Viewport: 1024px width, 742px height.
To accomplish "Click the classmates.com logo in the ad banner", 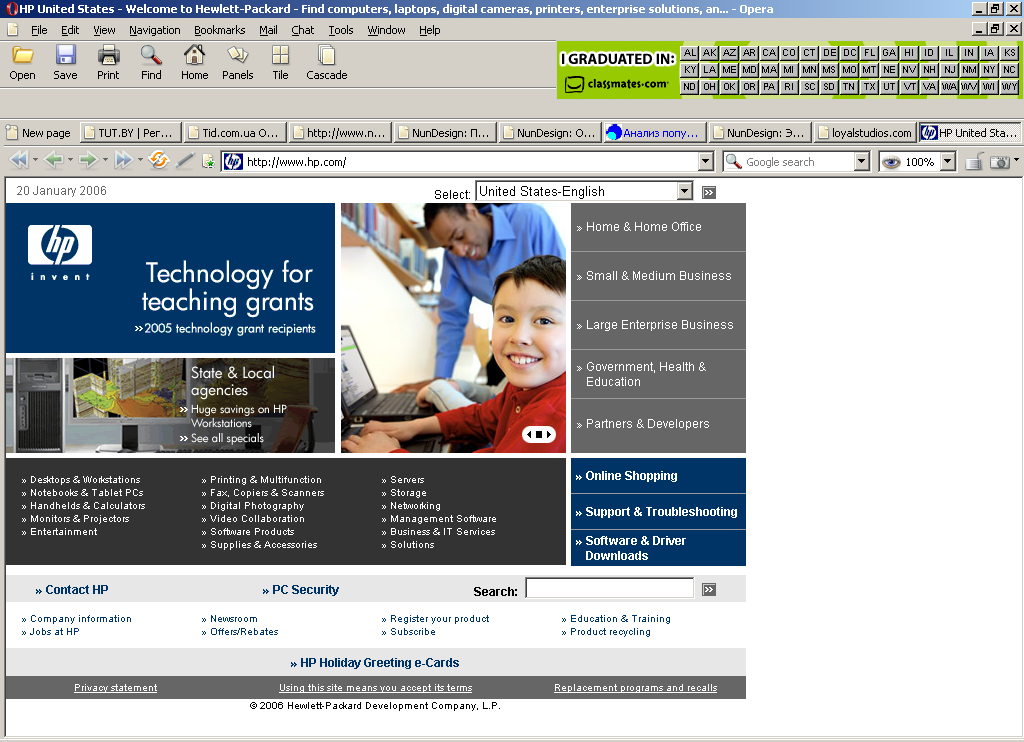I will click(617, 84).
